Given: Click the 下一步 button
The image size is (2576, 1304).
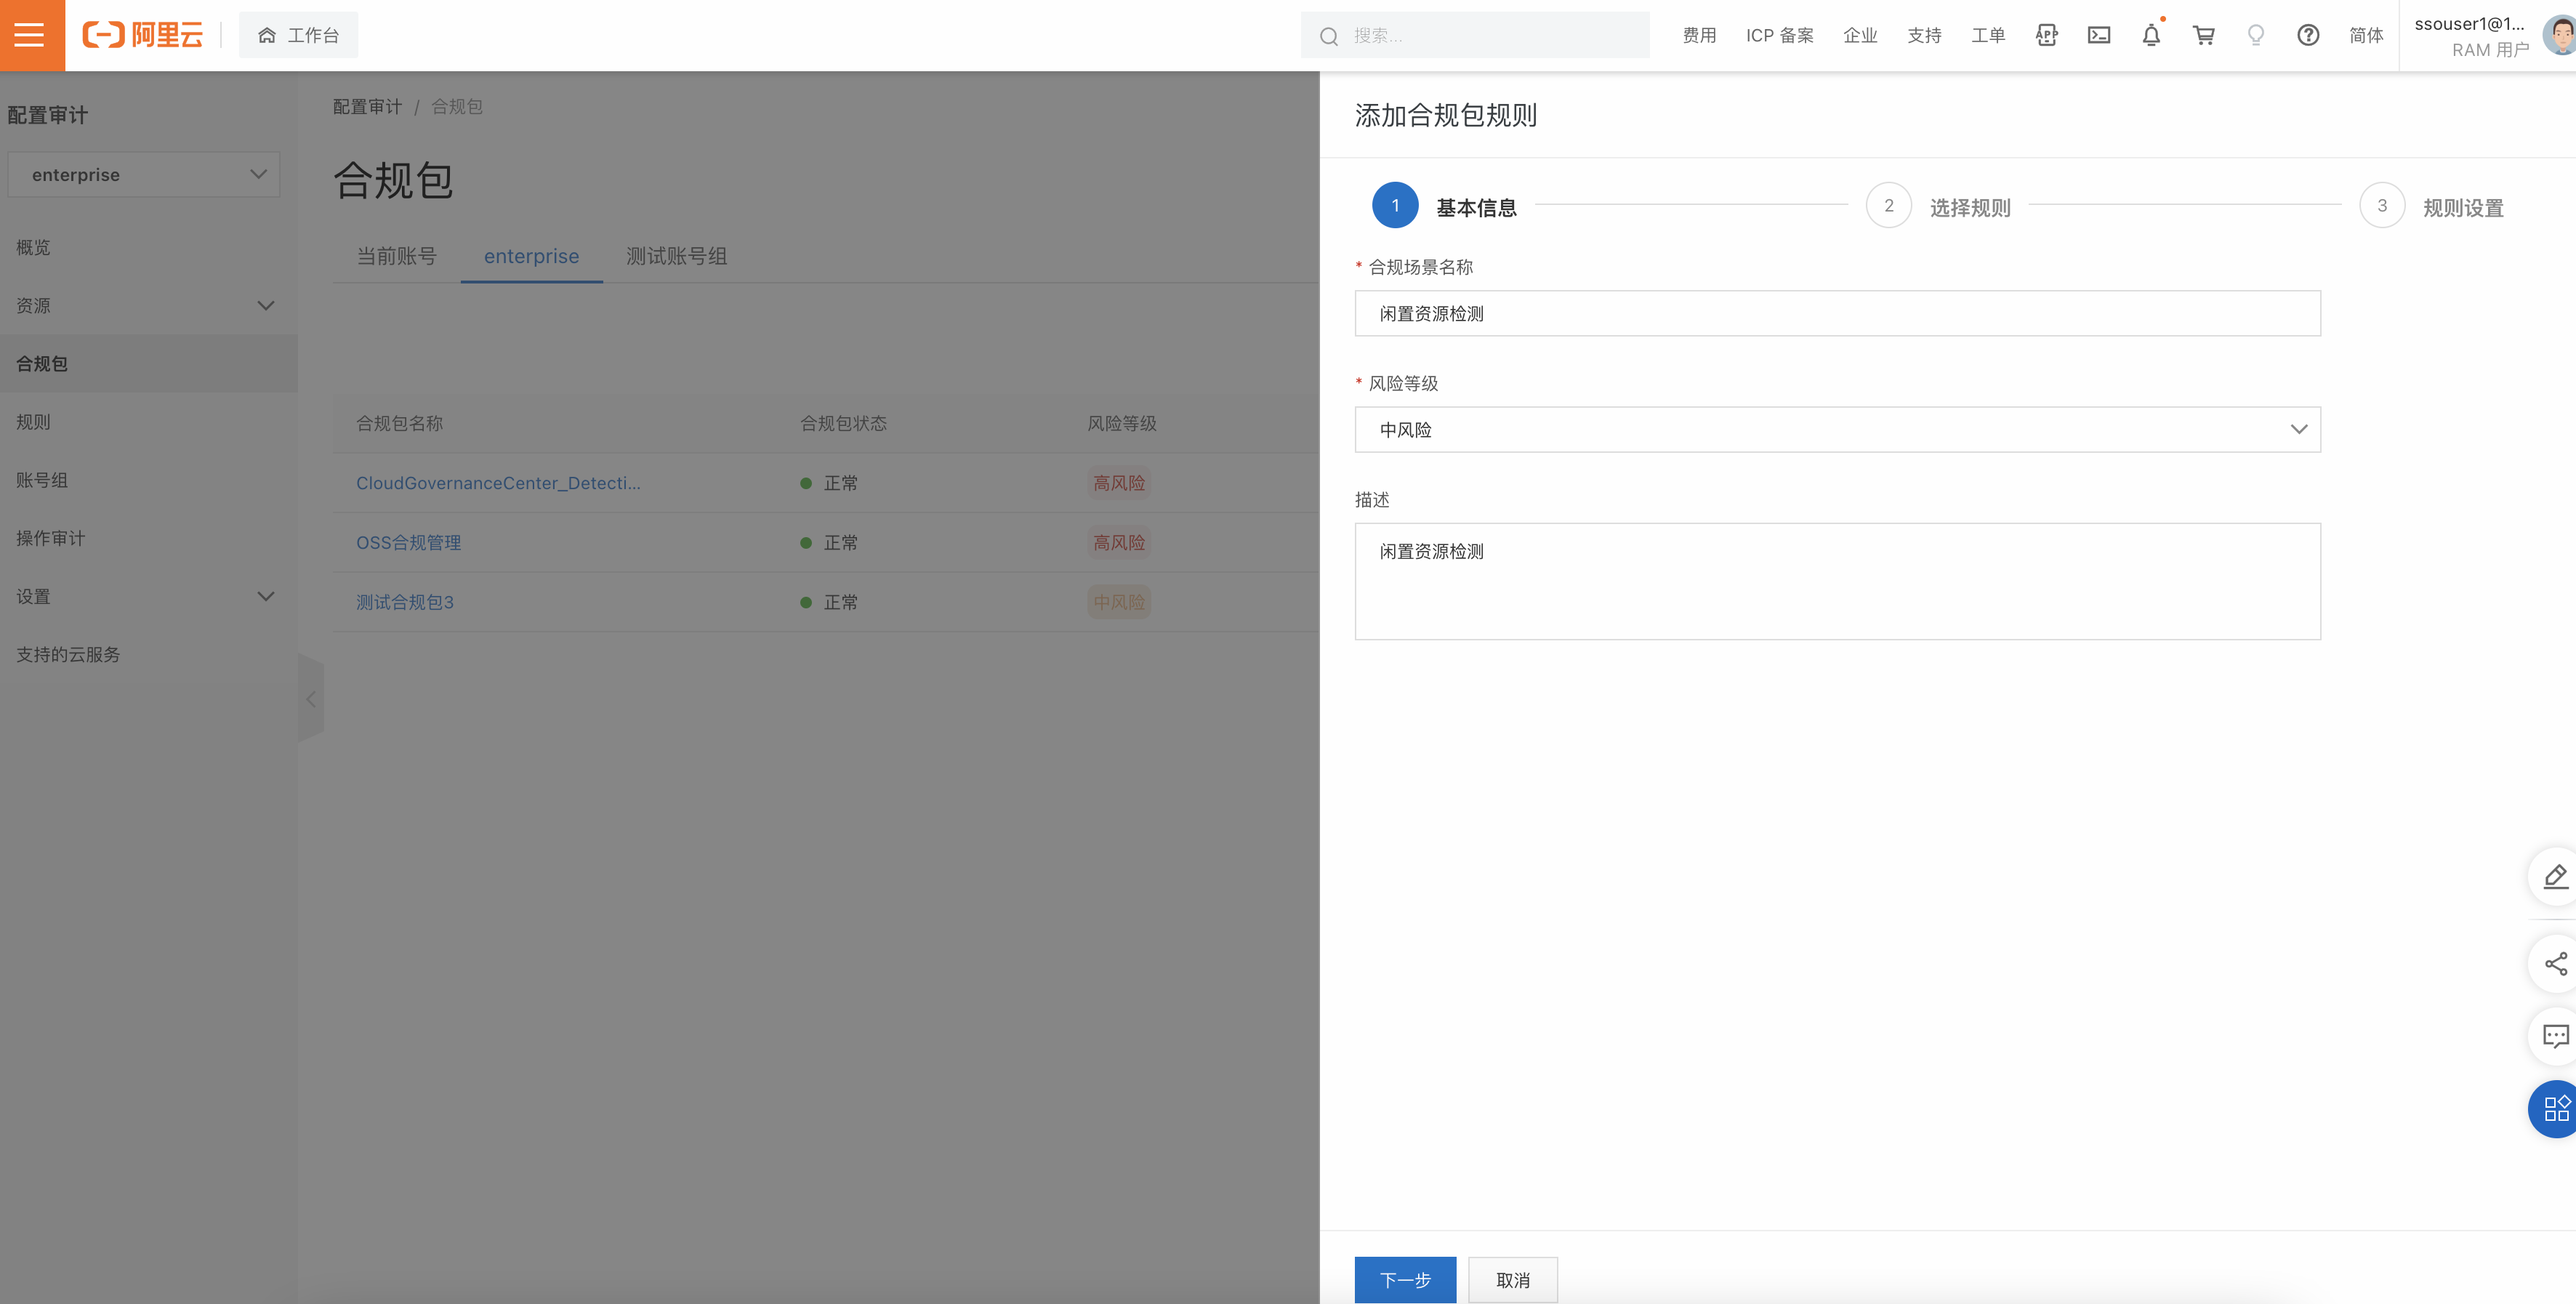Looking at the screenshot, I should 1404,1279.
